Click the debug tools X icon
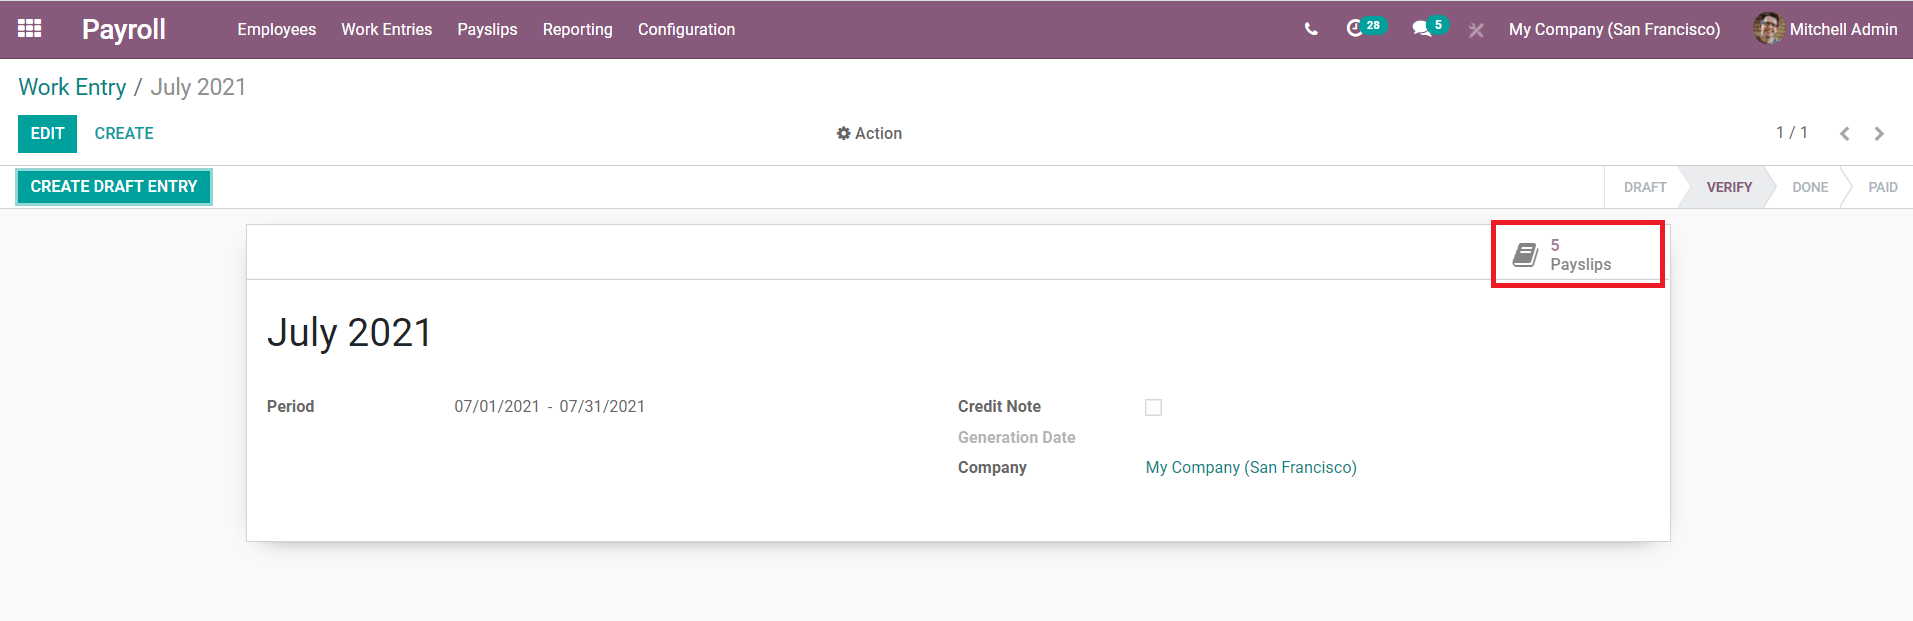Image resolution: width=1913 pixels, height=621 pixels. (1476, 30)
